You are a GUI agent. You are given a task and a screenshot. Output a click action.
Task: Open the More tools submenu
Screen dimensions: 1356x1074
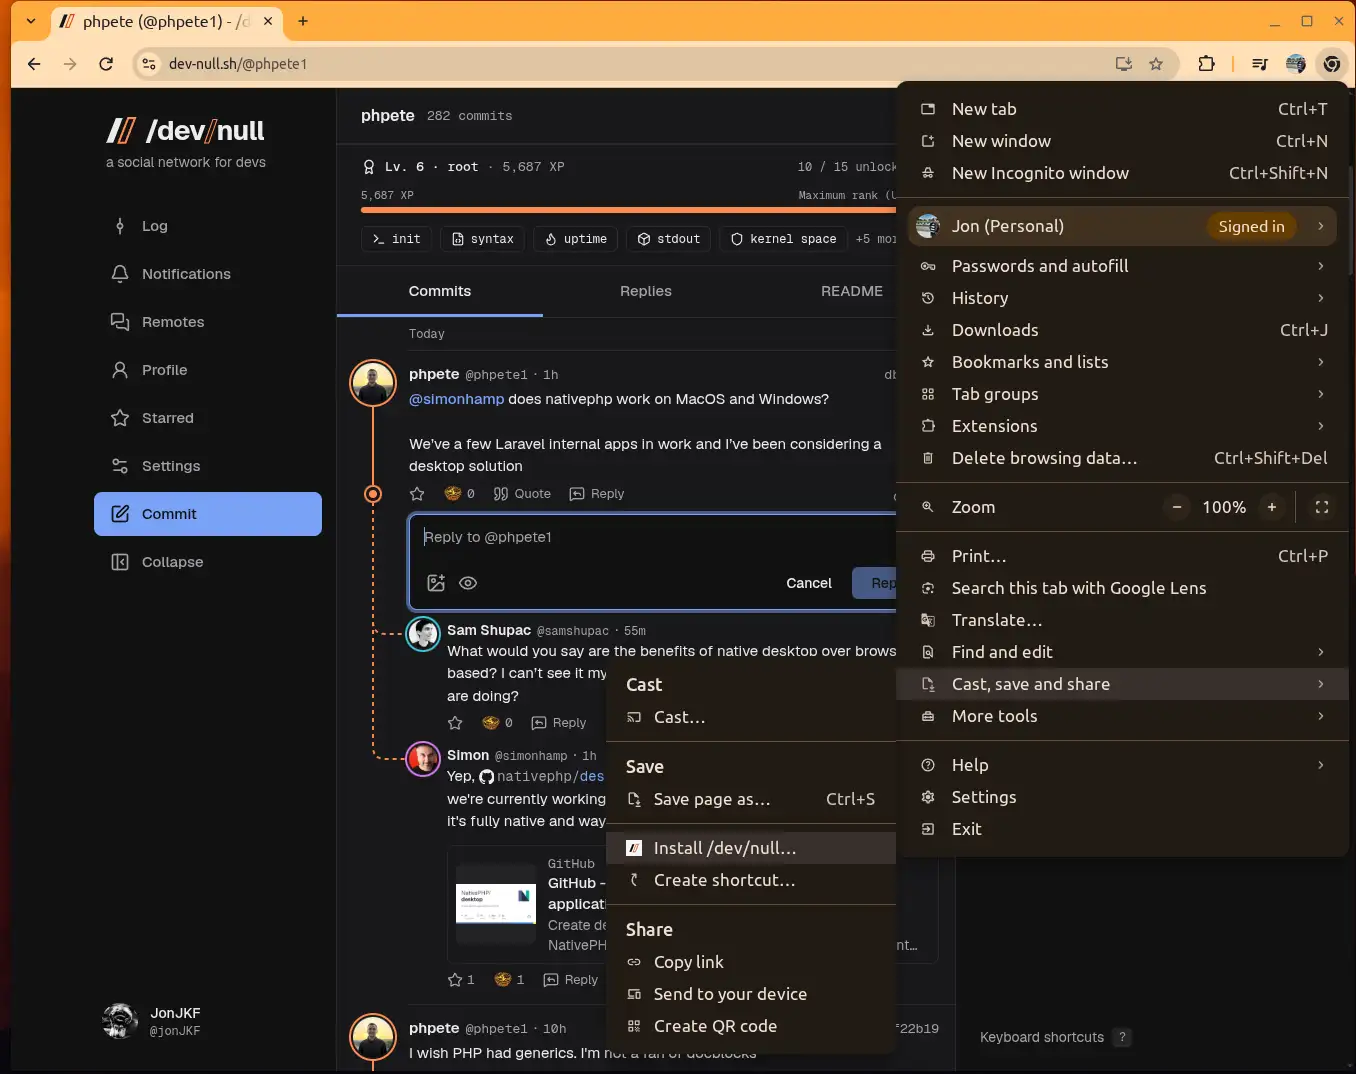tap(1123, 716)
